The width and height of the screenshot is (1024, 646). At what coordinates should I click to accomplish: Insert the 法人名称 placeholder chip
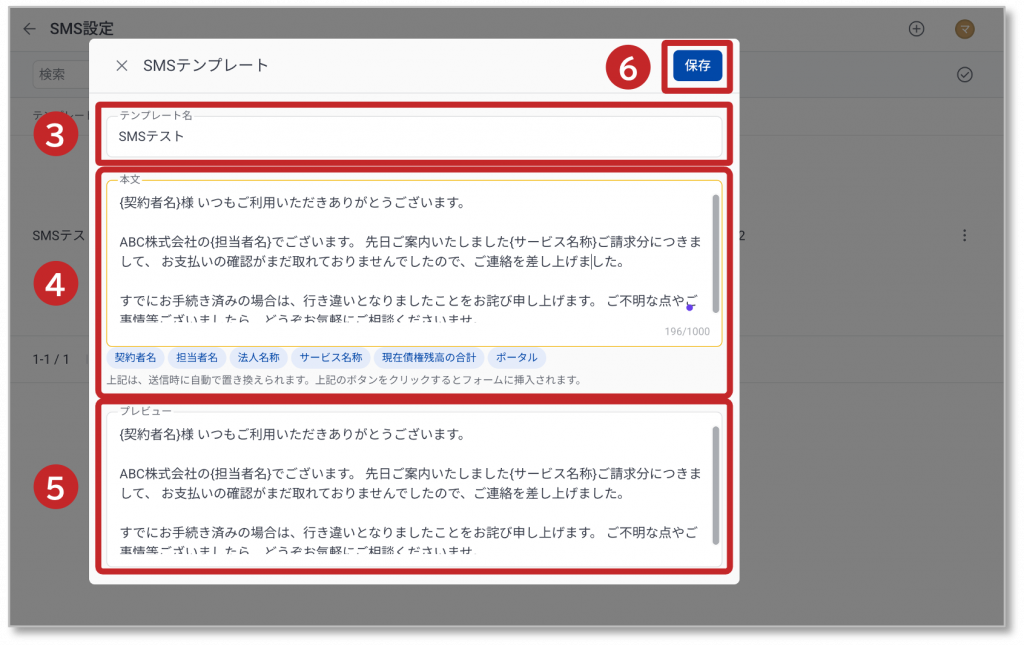pyautogui.click(x=258, y=357)
